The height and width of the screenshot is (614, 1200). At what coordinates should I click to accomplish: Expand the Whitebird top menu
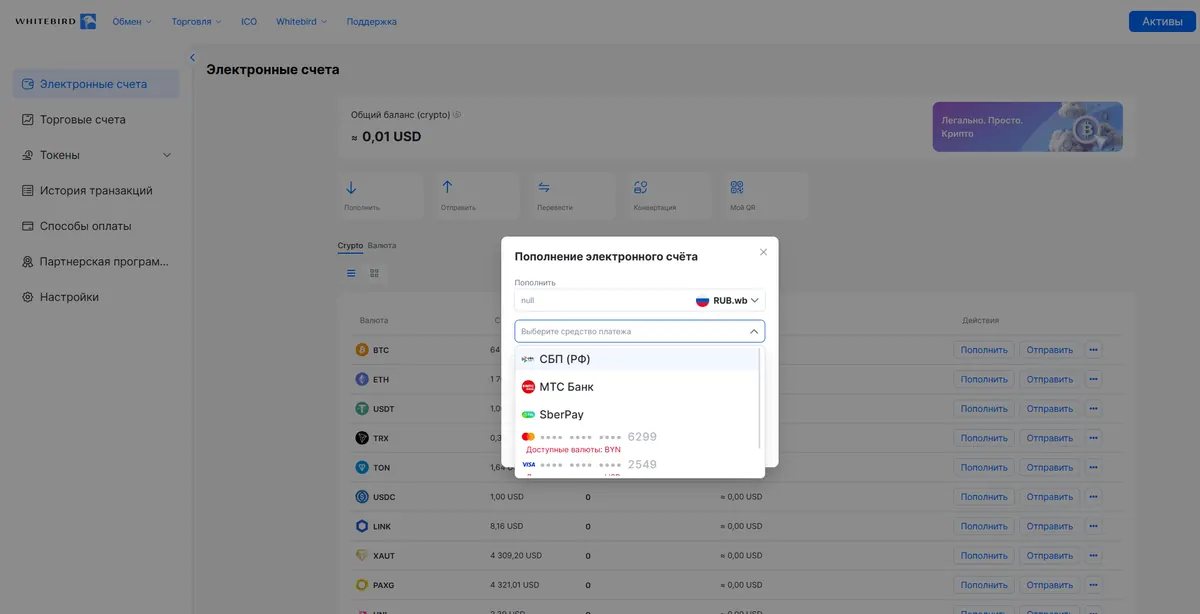(x=301, y=21)
